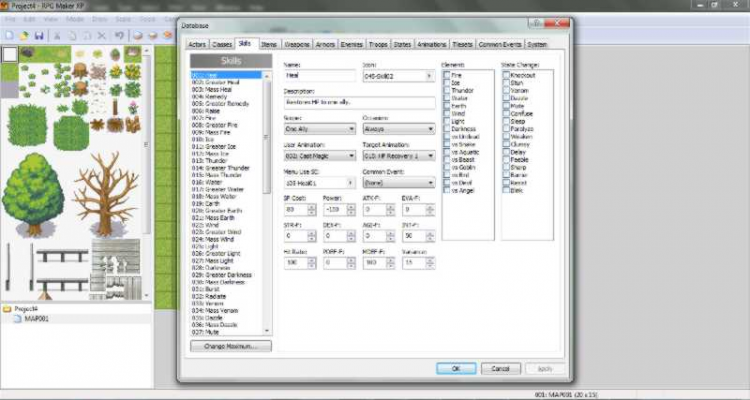Increase the SP Cost spinner value
Image resolution: width=750 pixels, height=400 pixels.
[312, 207]
